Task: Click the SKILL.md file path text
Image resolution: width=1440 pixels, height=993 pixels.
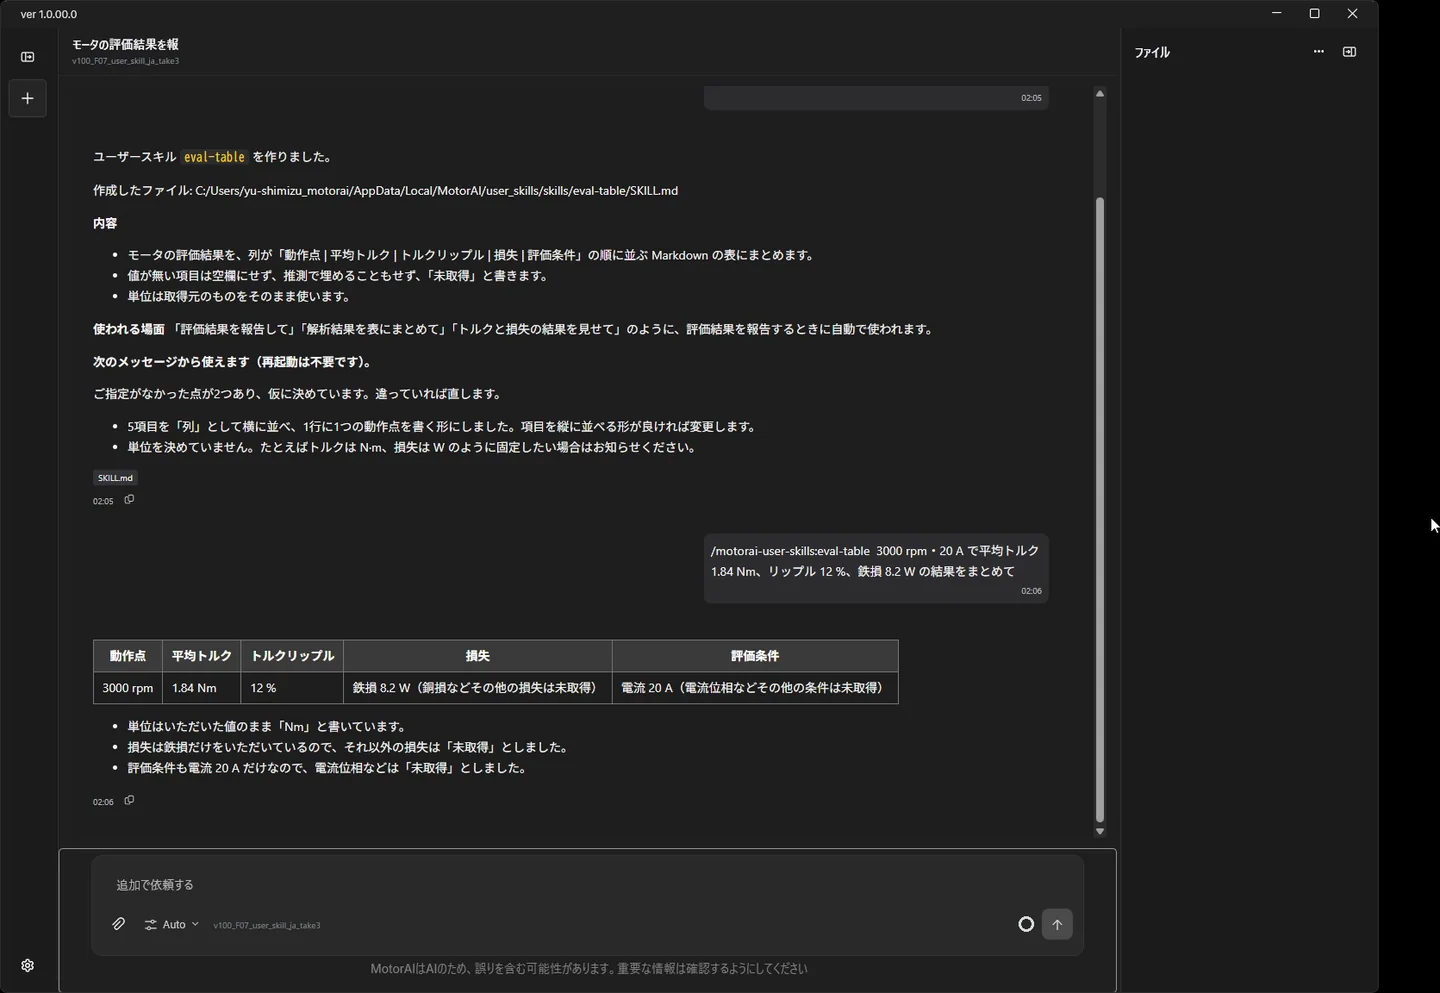Action: click(x=436, y=191)
